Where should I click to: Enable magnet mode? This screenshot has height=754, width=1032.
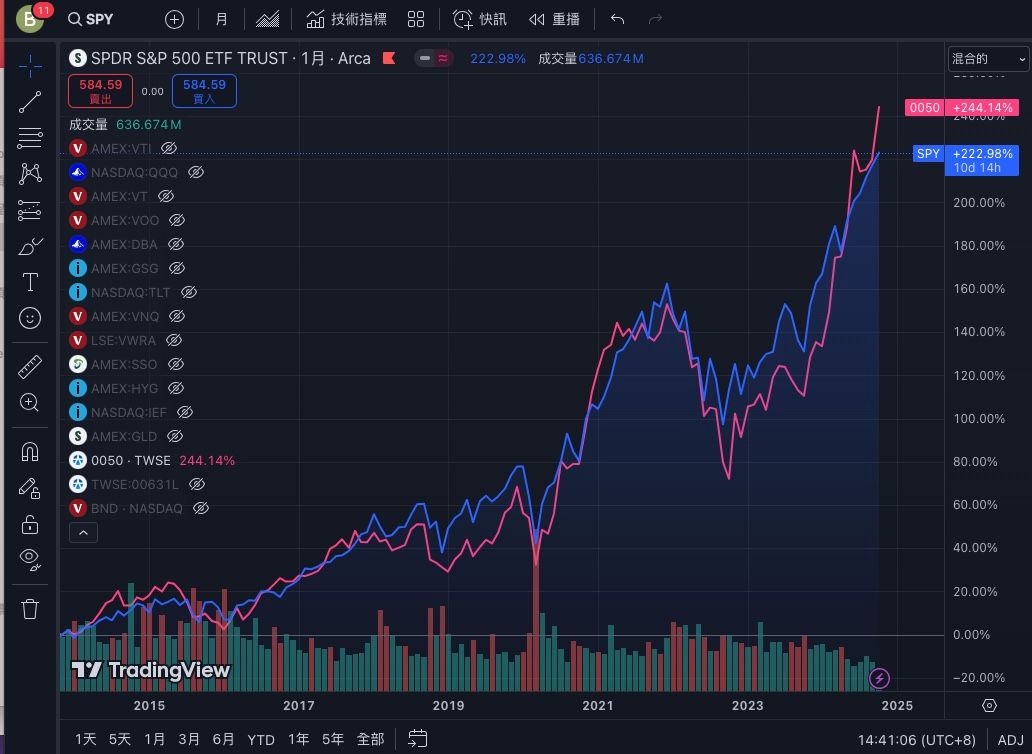click(x=30, y=451)
